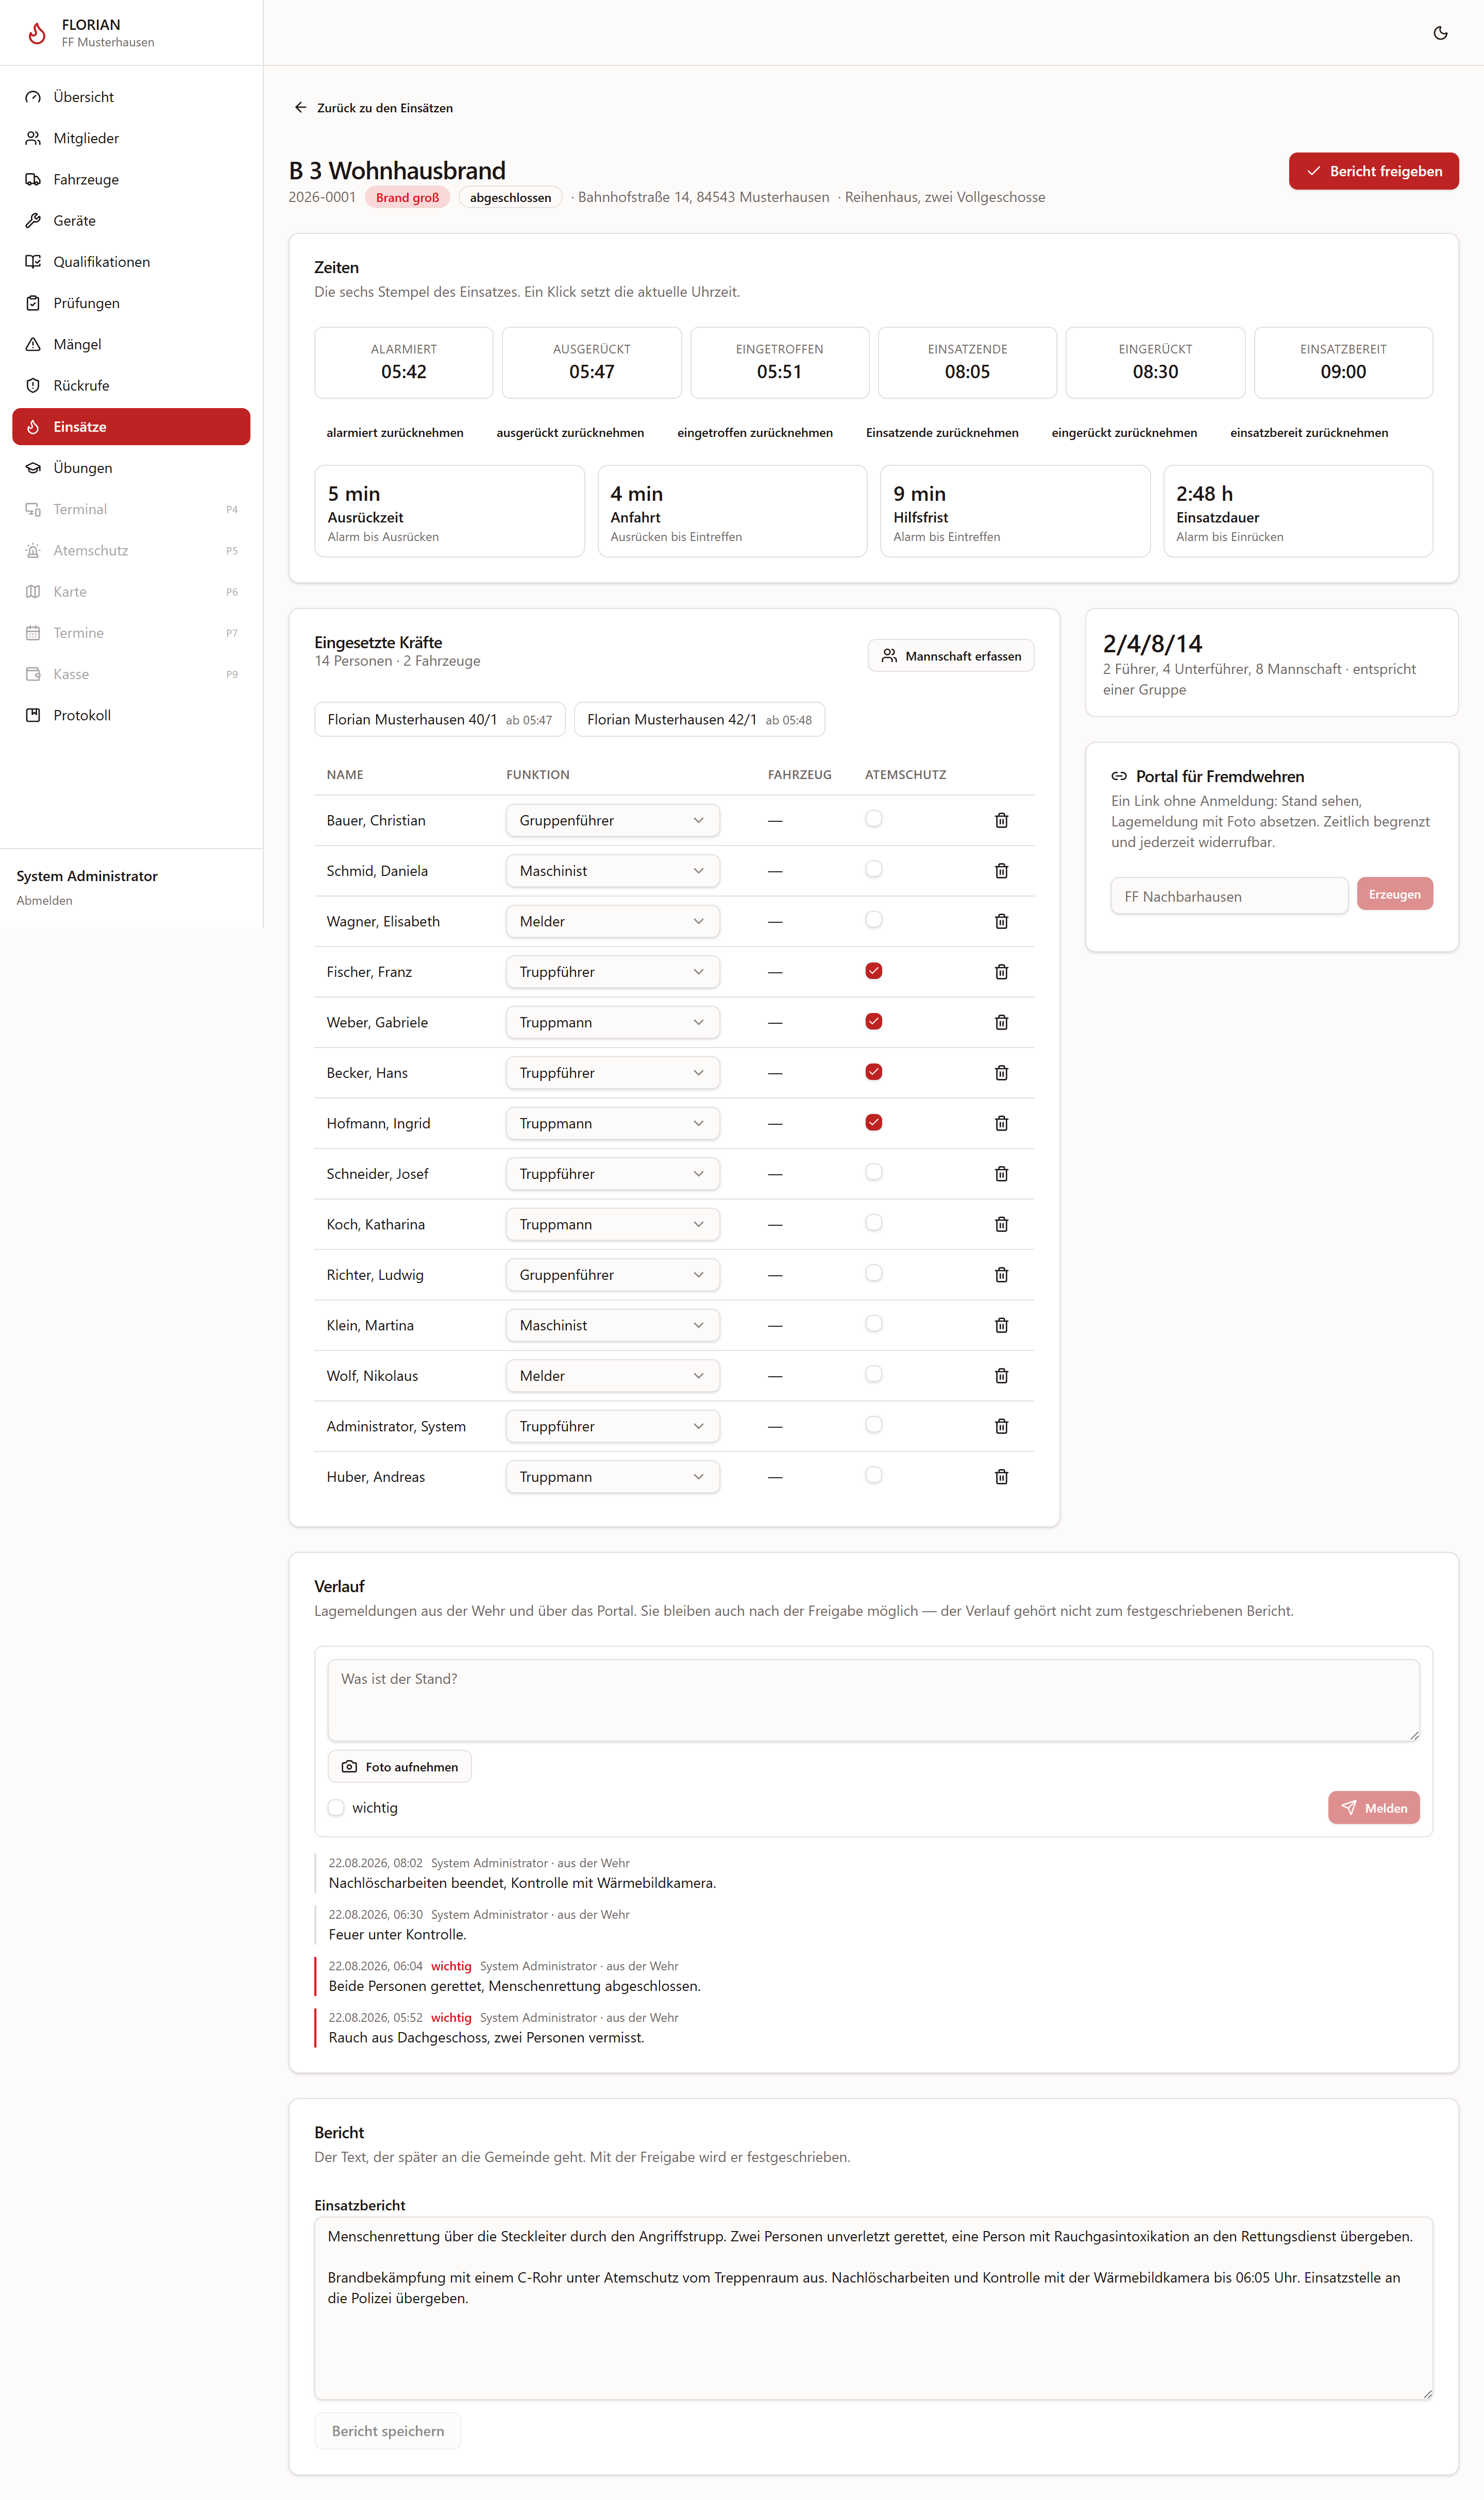Toggle dark mode moon icon
Viewport: 1484px width, 2500px height.
(1440, 33)
